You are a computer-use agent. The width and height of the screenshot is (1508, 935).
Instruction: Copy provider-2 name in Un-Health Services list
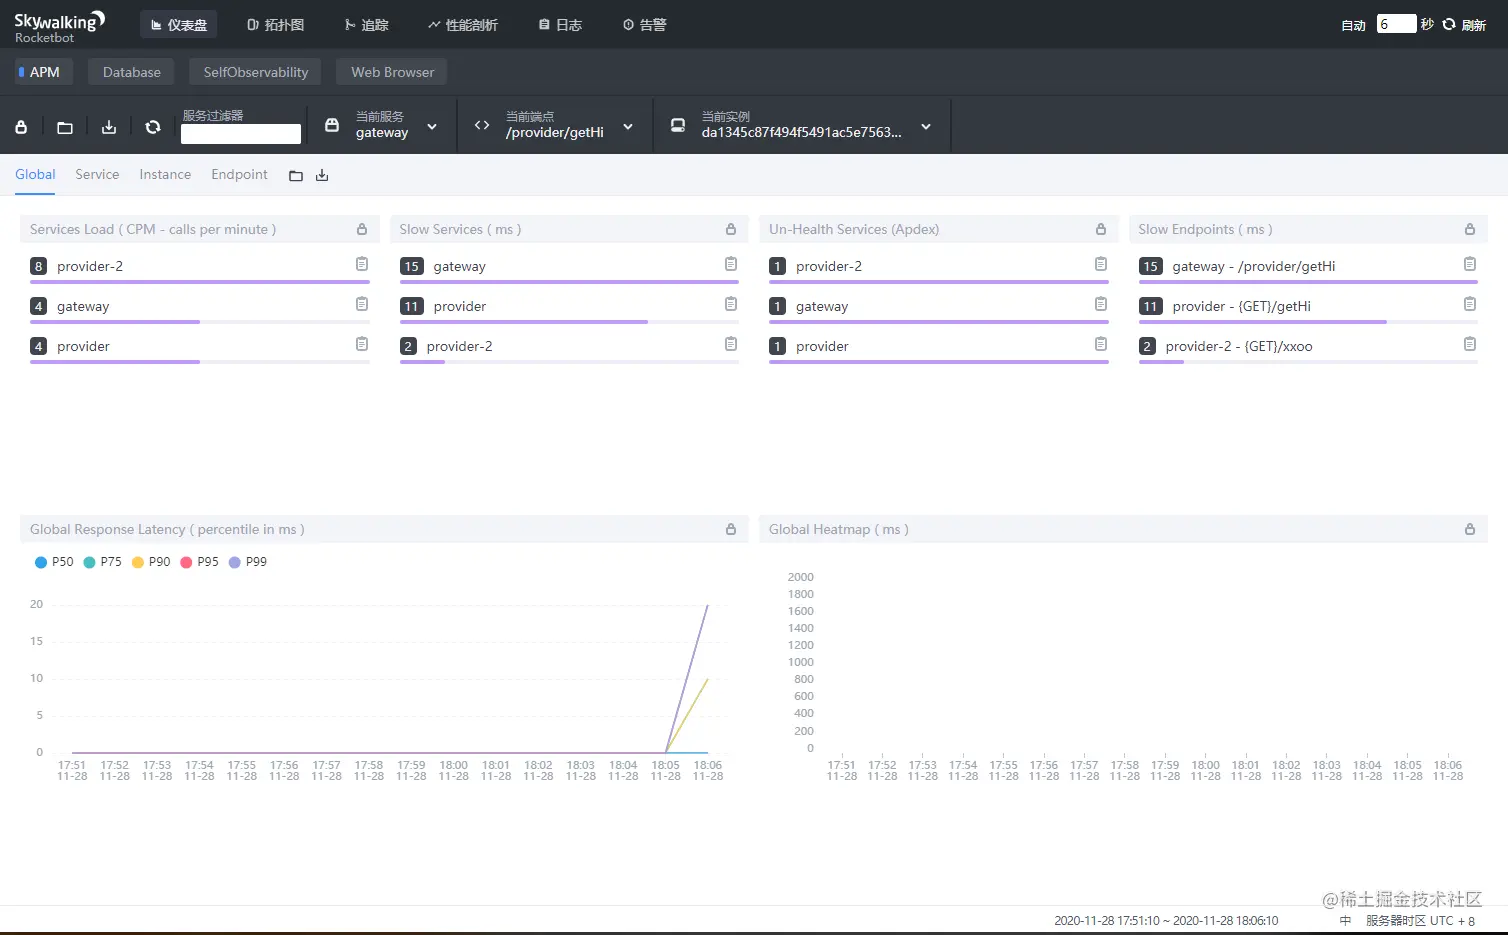click(1101, 264)
